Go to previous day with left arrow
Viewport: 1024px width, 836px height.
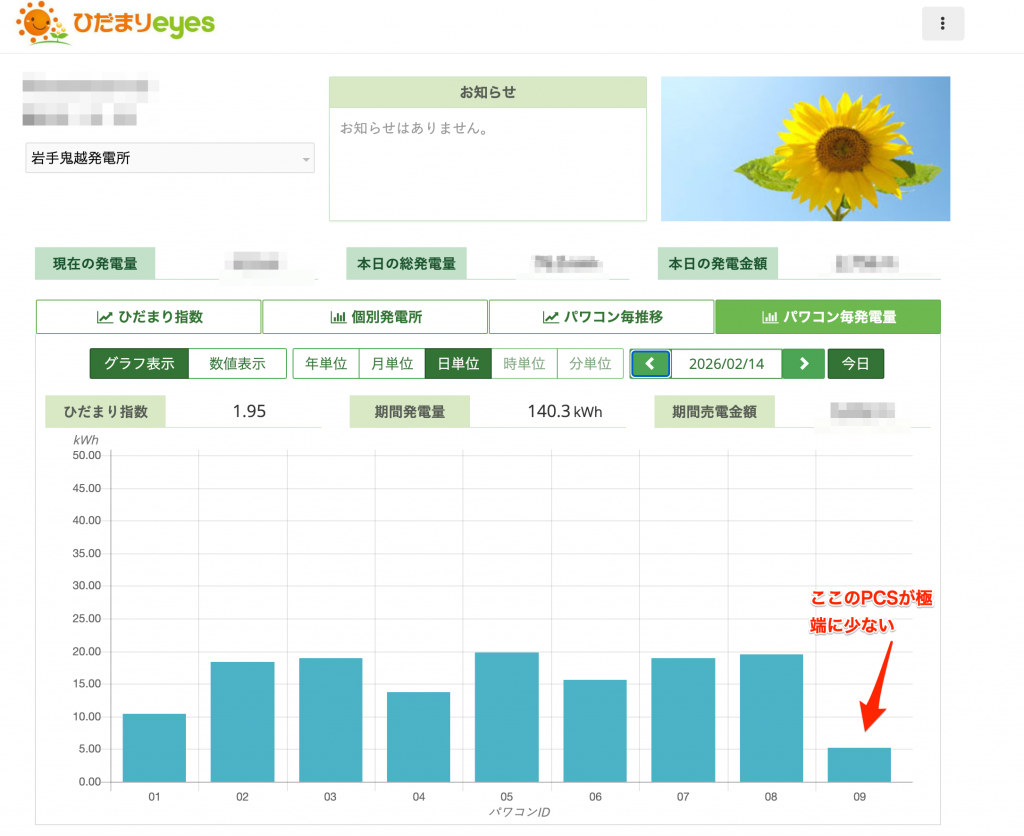pyautogui.click(x=650, y=364)
